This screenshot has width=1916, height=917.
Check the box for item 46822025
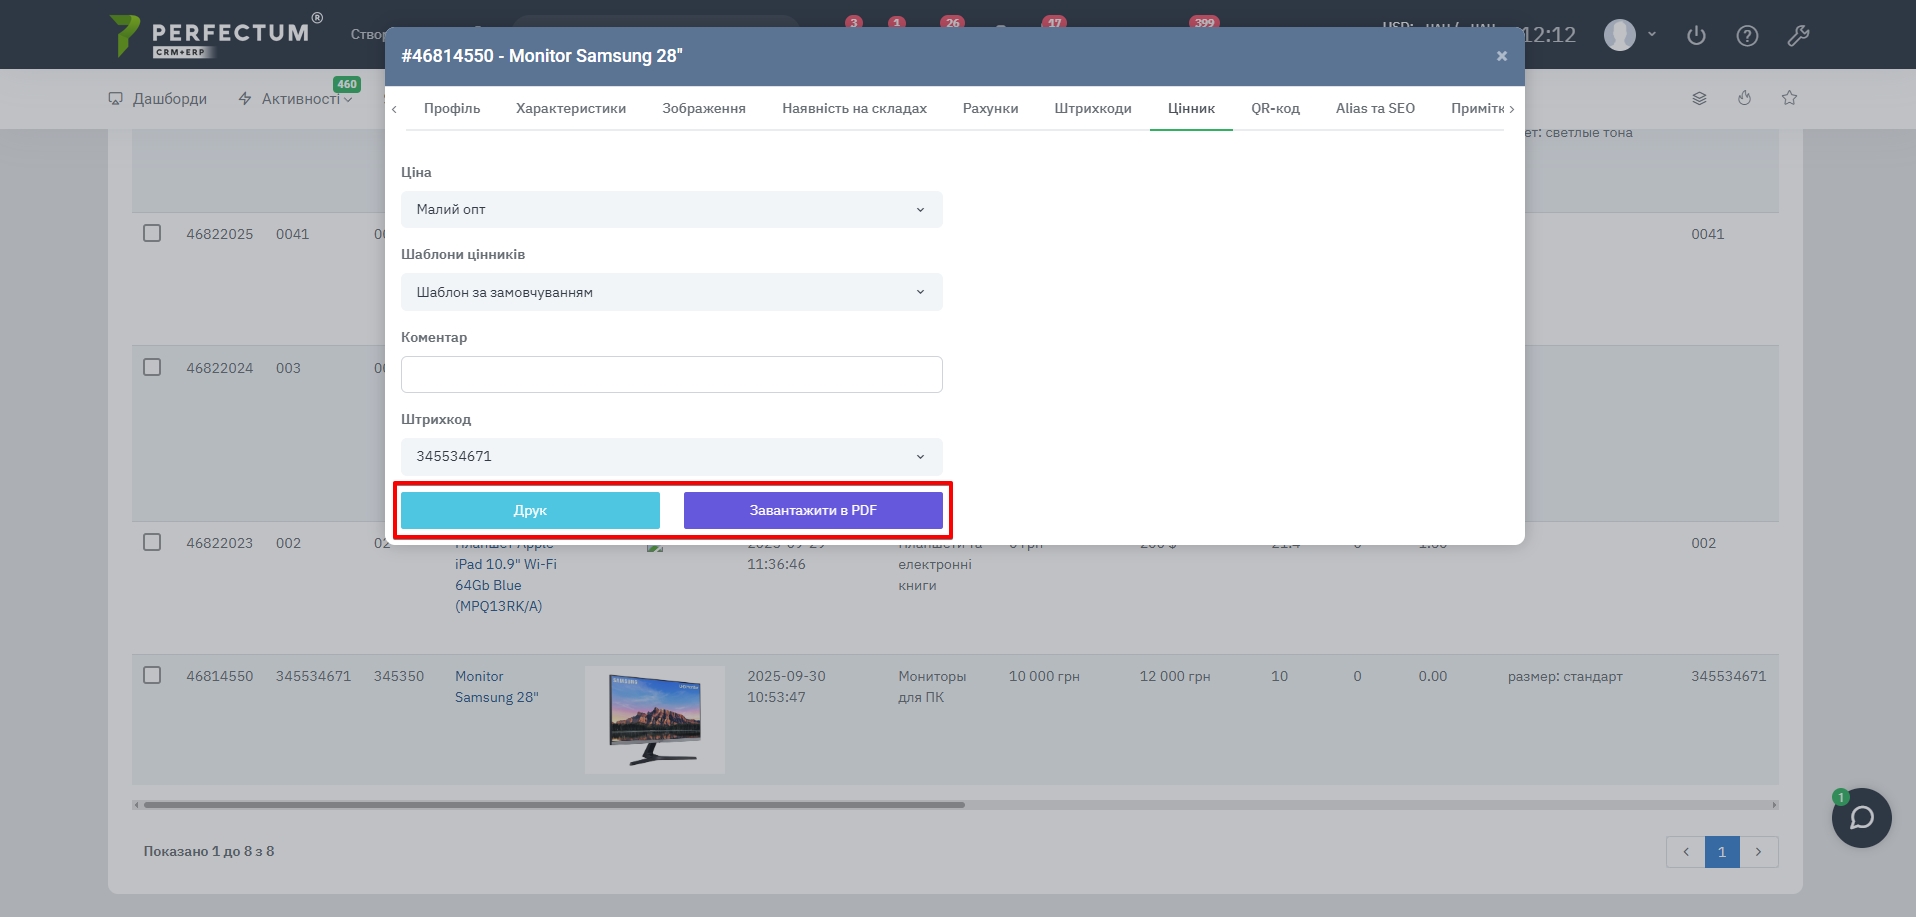point(152,233)
